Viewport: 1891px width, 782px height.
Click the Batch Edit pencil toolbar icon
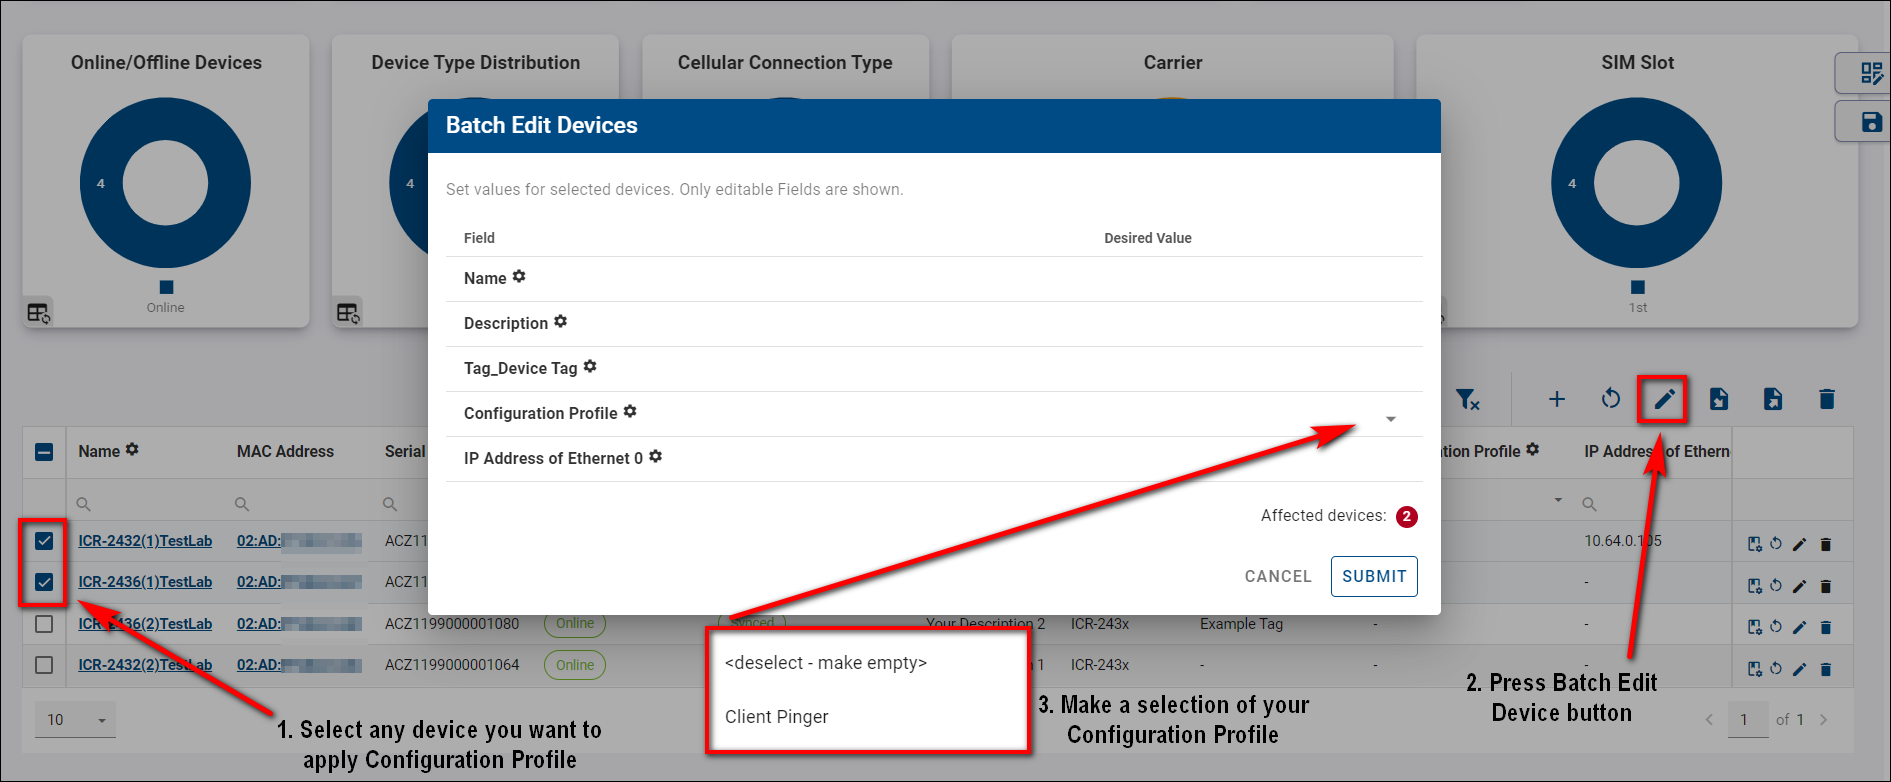1664,400
